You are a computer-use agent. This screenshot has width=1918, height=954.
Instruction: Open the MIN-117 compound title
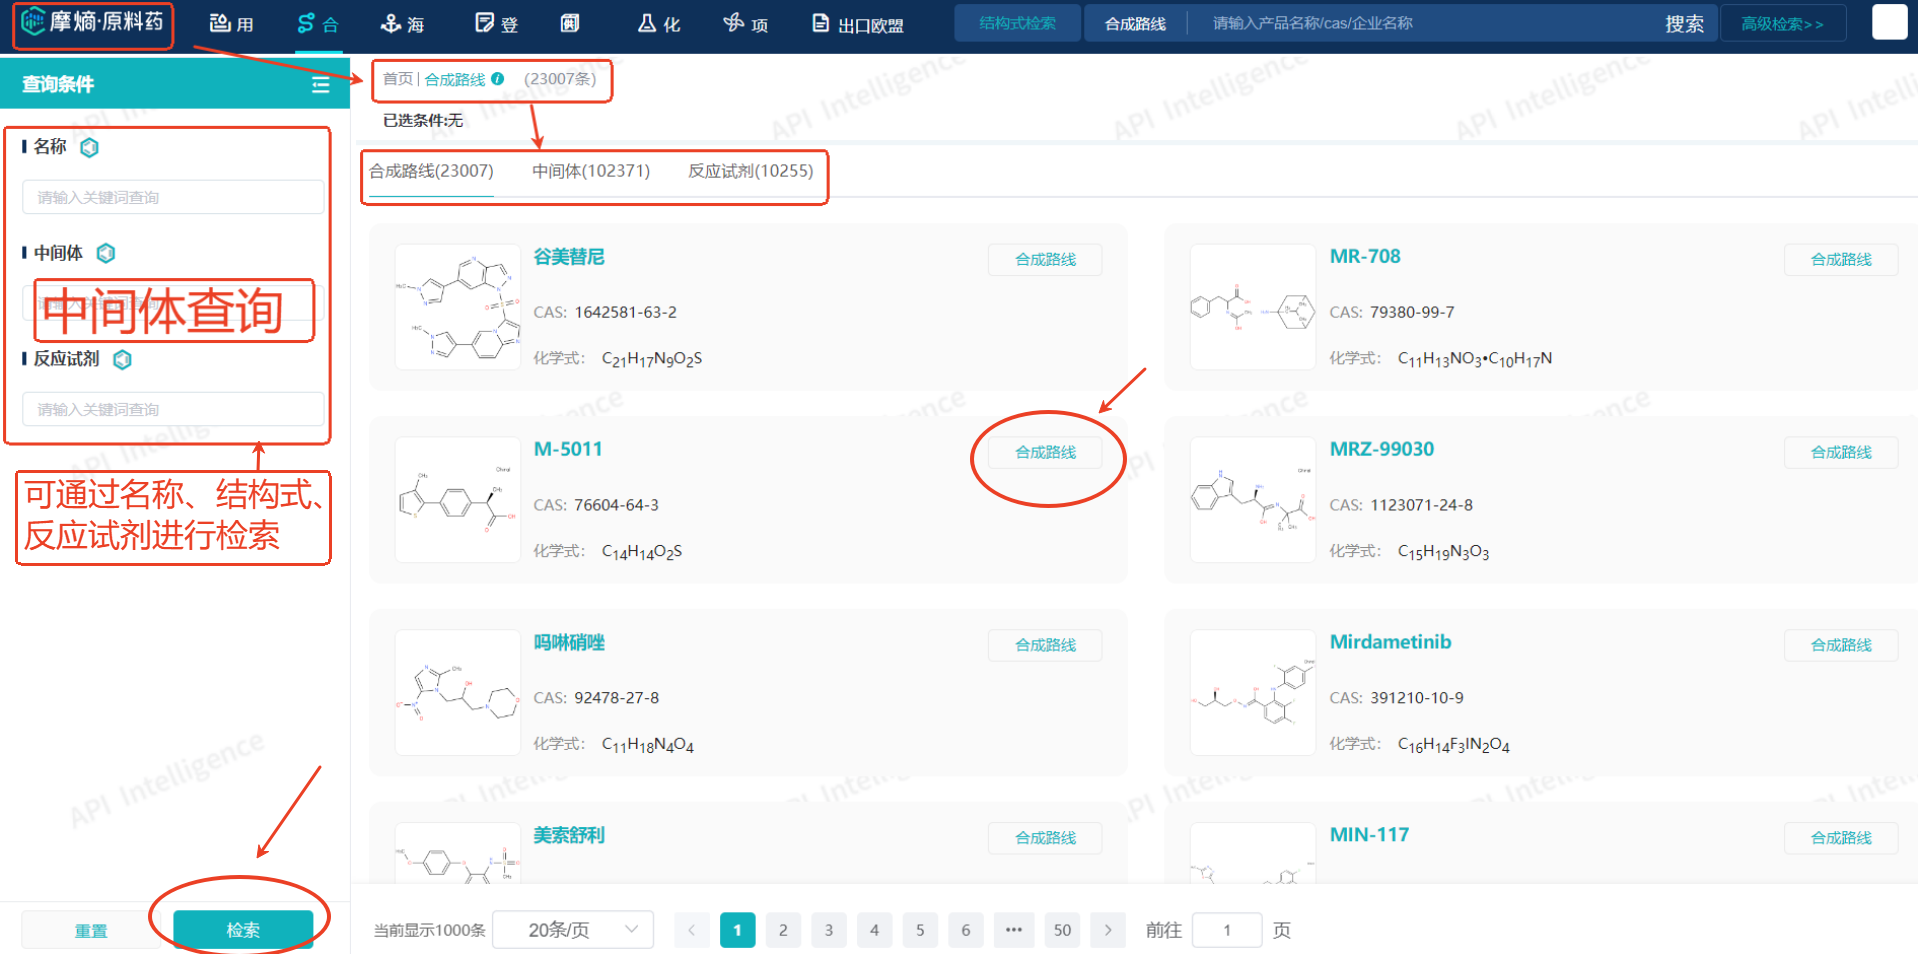coord(1369,835)
